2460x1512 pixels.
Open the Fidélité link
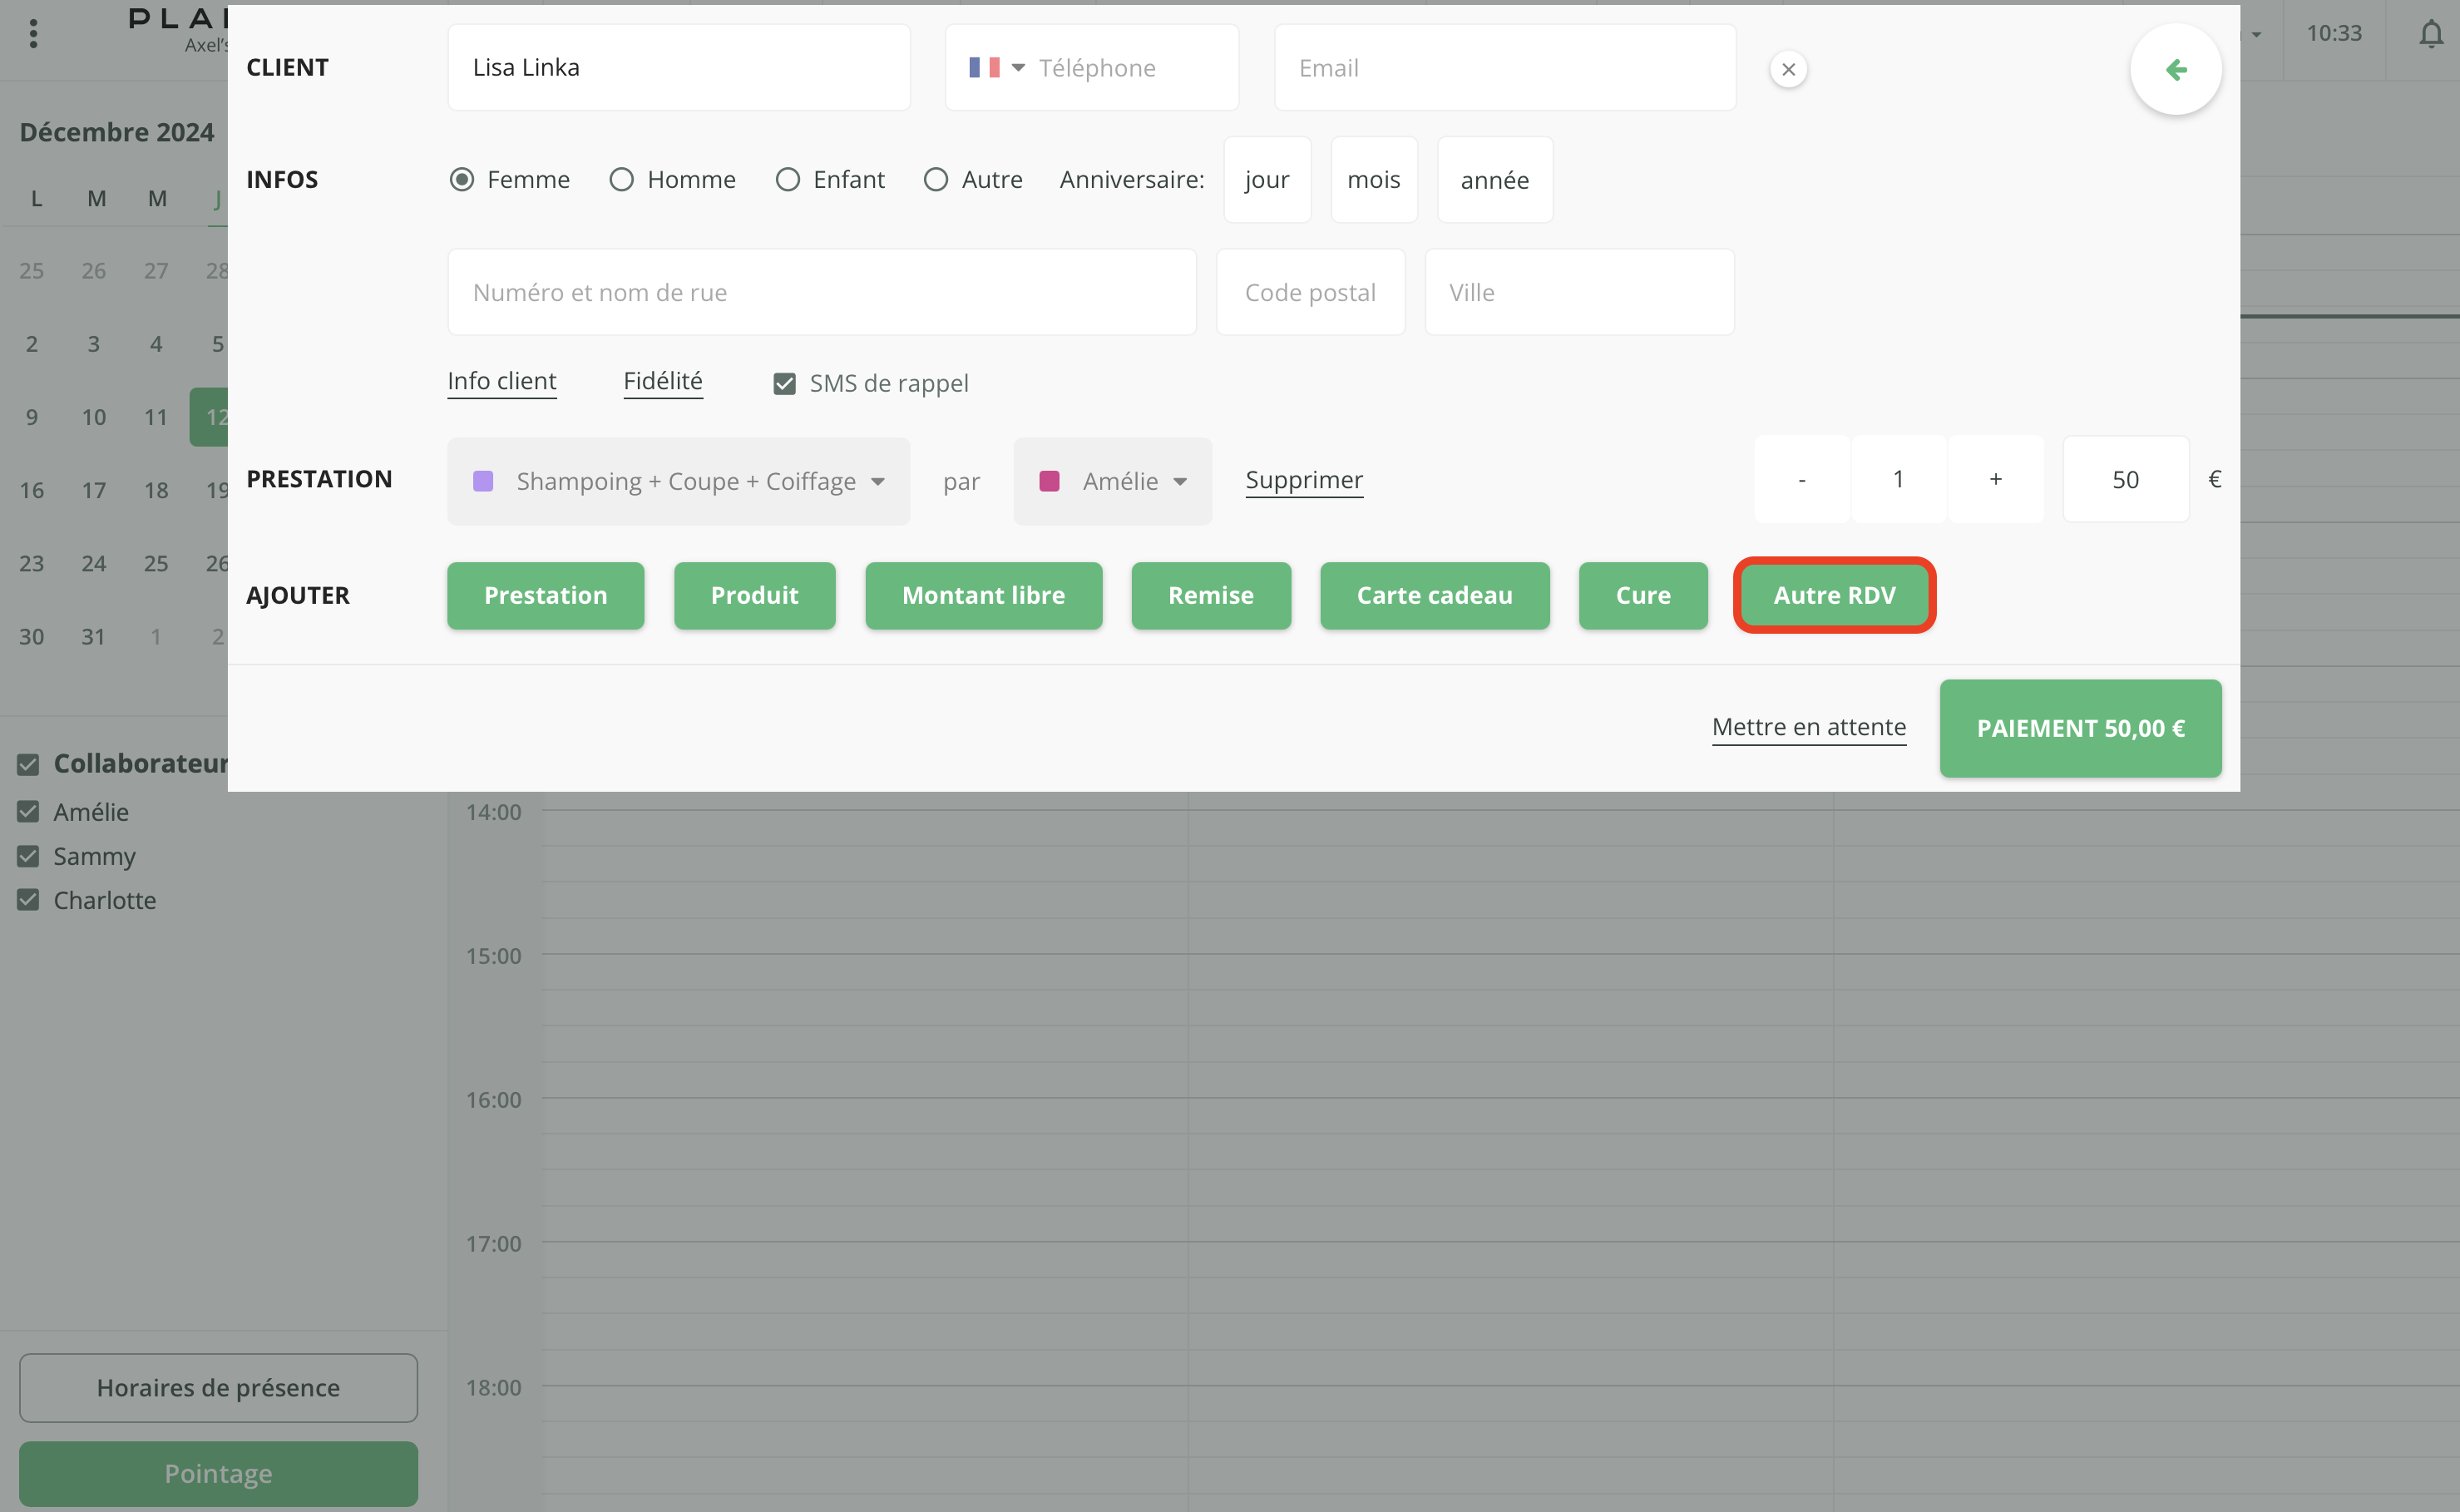662,381
